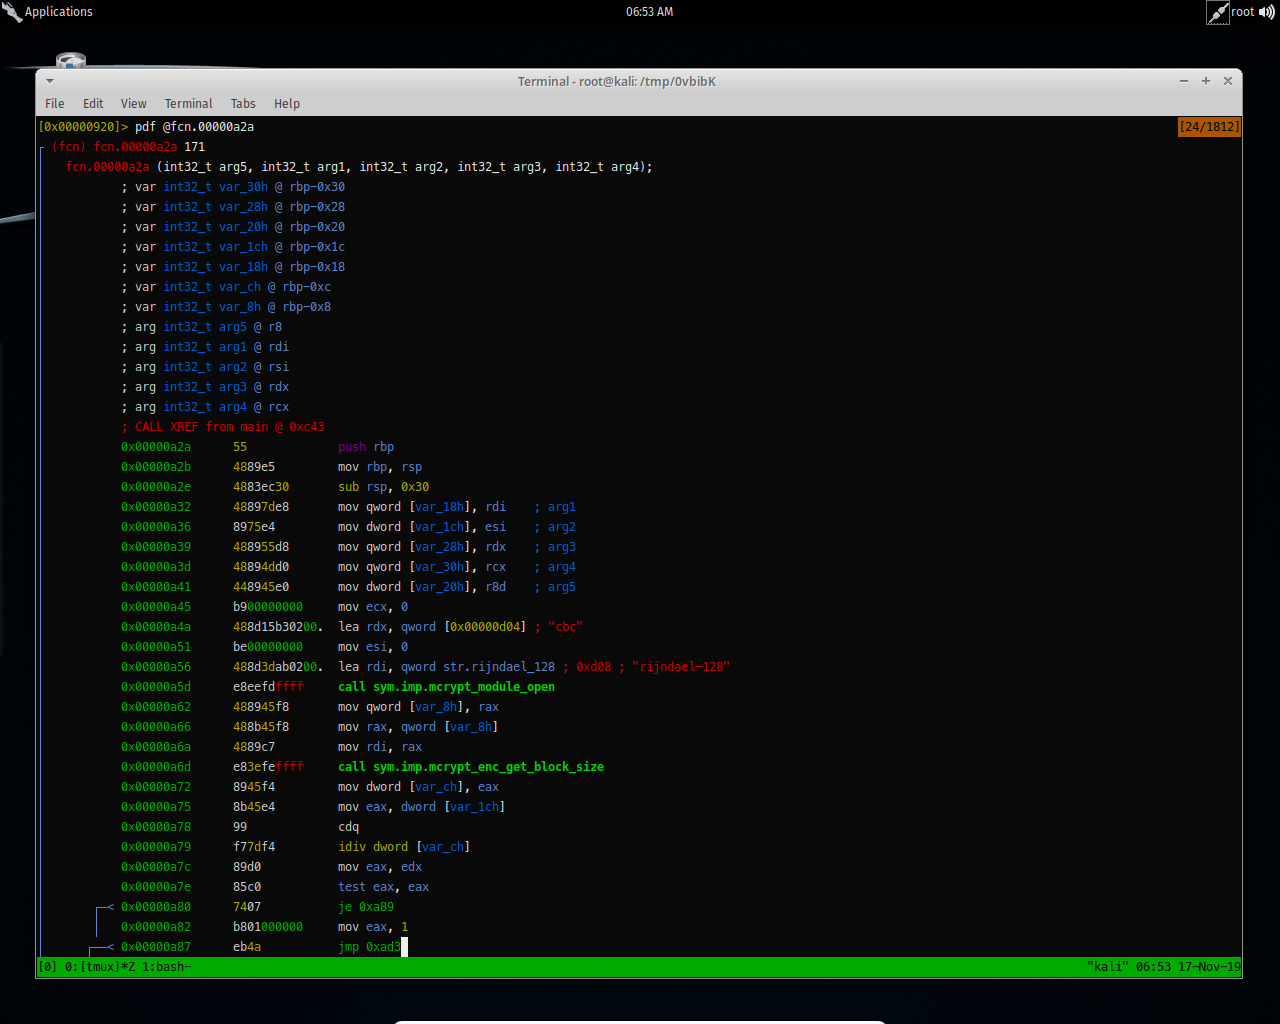
Task: Open the Help menu
Action: coord(287,104)
